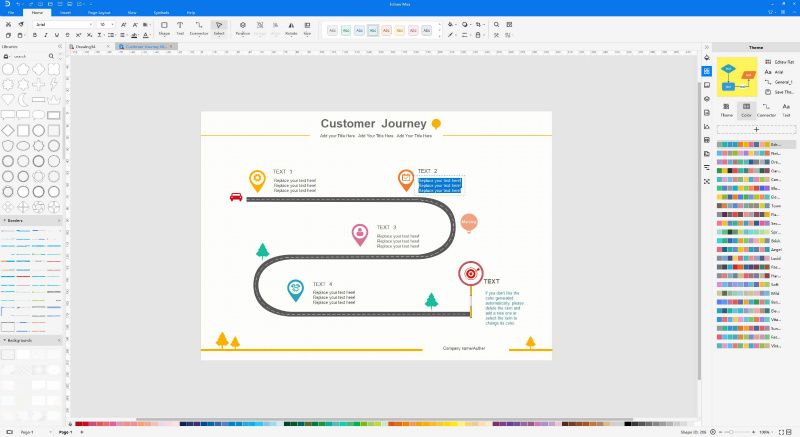Click the line color pen icon
This screenshot has width=800, height=437.
pyautogui.click(x=451, y=35)
